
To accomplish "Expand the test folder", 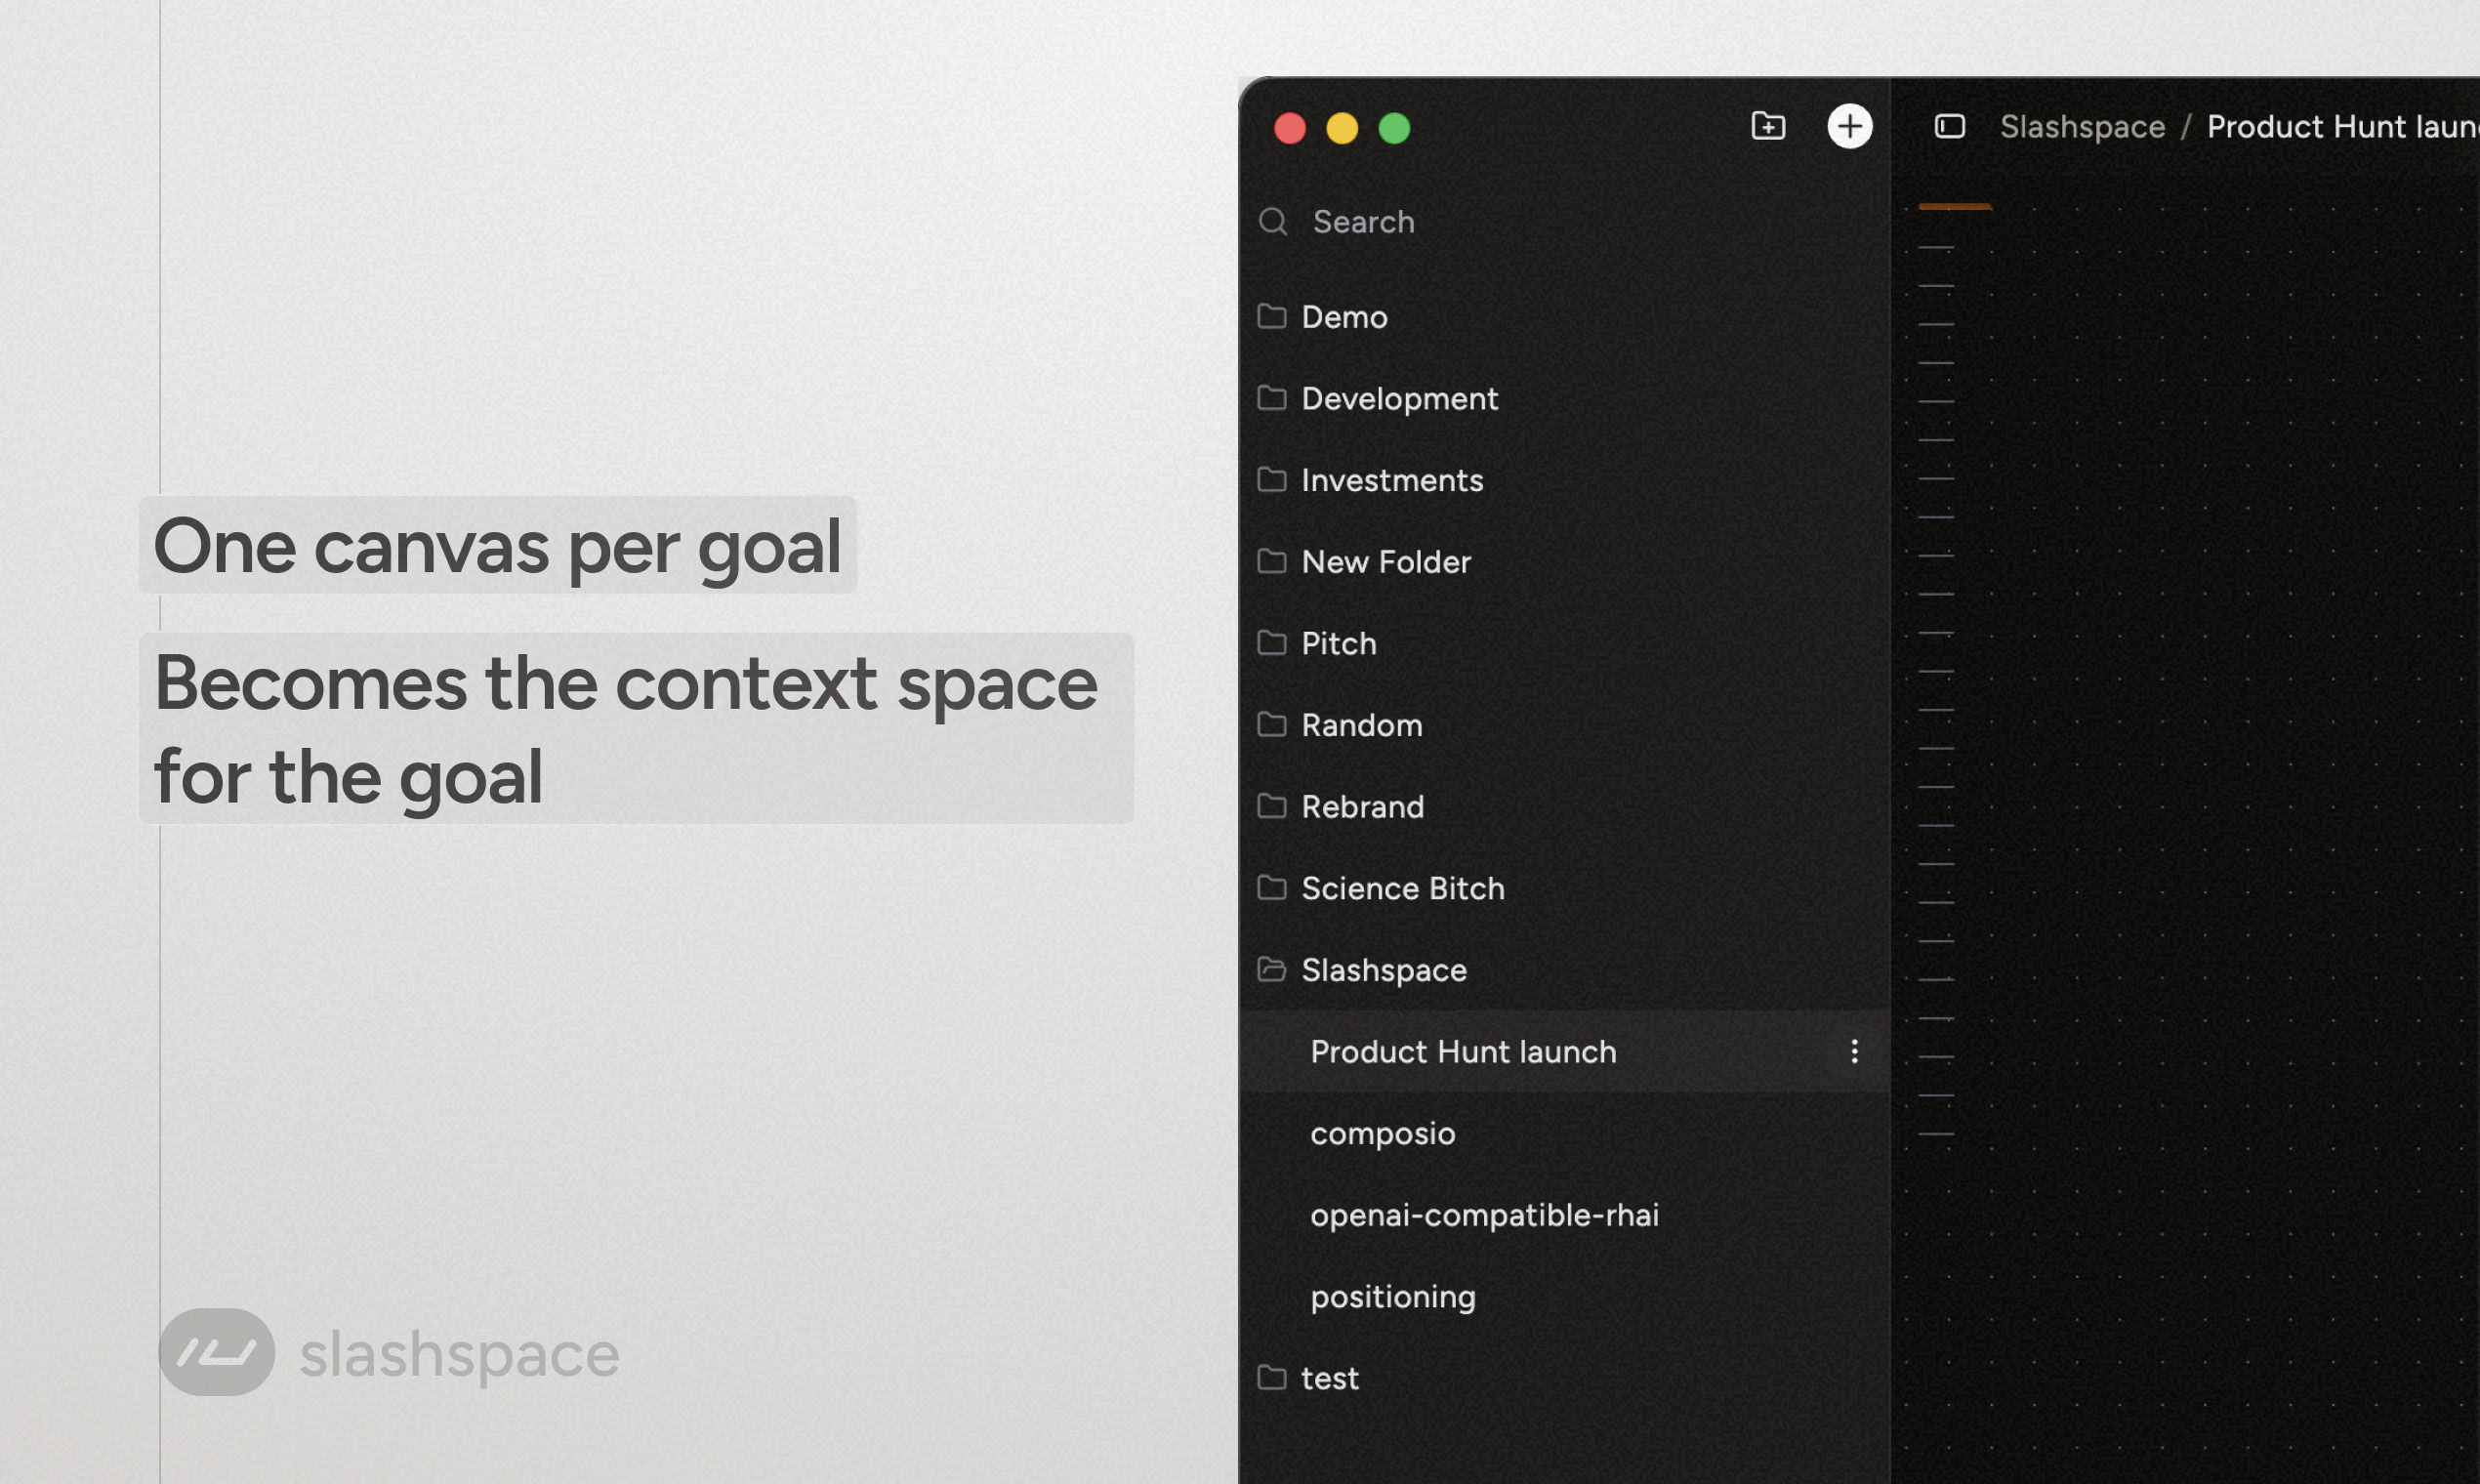I will 1564,1378.
